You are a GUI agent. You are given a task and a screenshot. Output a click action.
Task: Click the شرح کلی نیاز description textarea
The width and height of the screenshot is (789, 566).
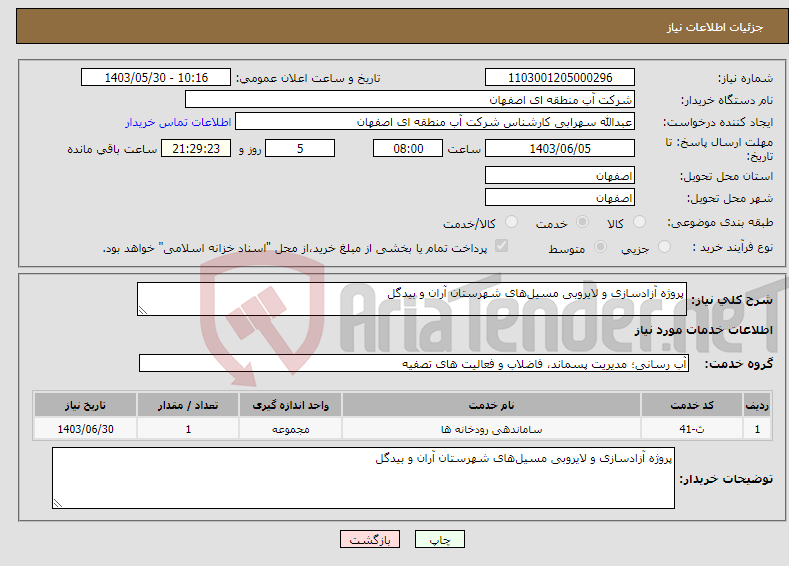pyautogui.click(x=412, y=299)
